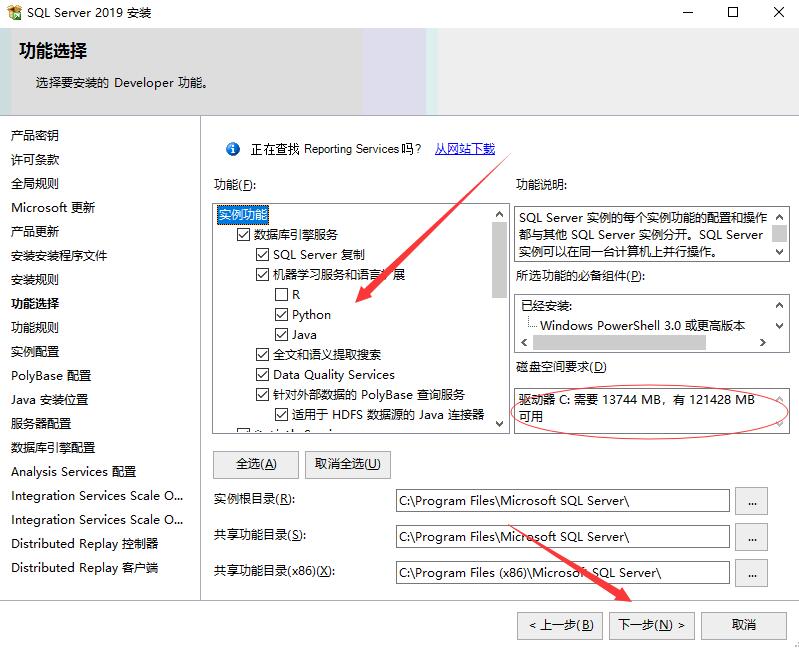The image size is (799, 648).
Task: Select Microsoft 更新 step in sidebar
Action: coord(53,207)
